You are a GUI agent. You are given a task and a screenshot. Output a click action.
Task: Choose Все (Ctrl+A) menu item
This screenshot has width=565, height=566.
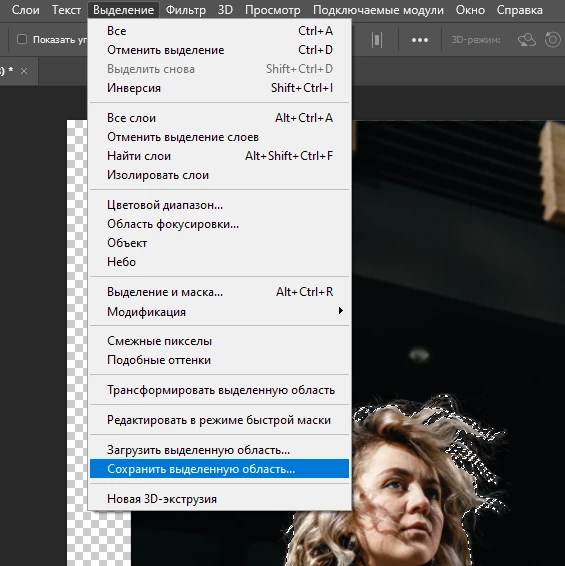click(220, 31)
